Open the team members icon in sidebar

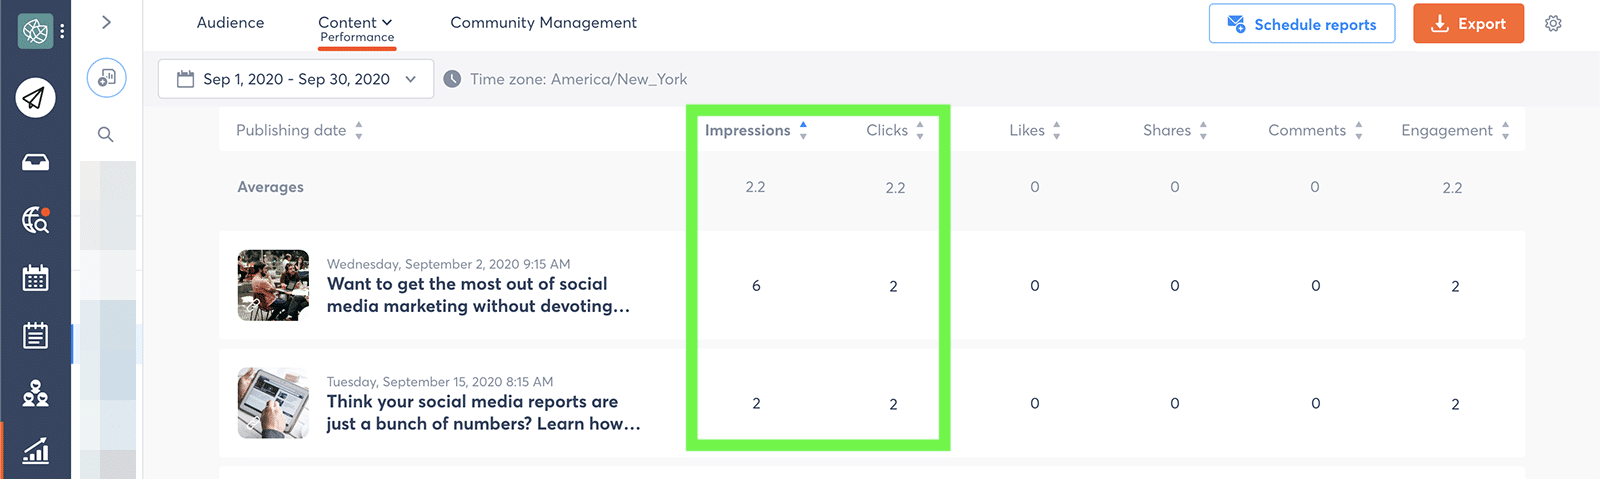coord(35,394)
